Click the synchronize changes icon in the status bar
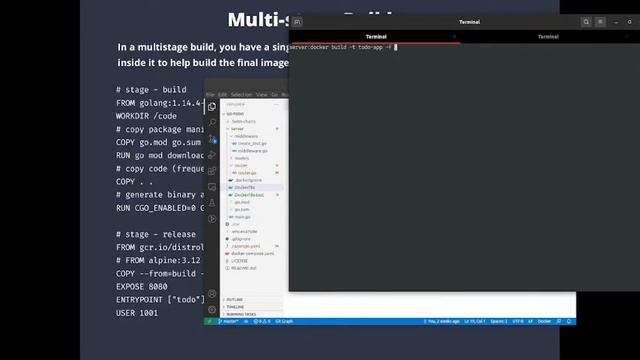 [x=246, y=322]
